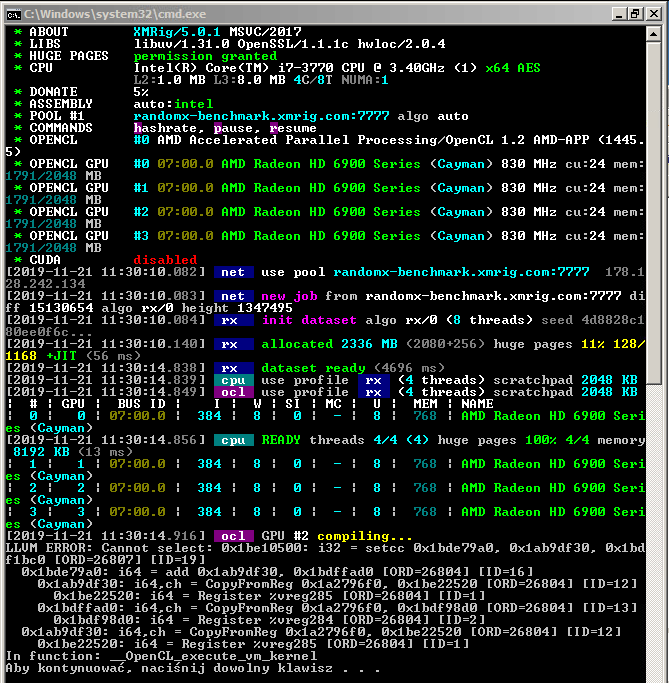669x683 pixels.
Task: Click 'AMD Accelerated Parallel Processing/OpenCL' text
Action: [x=325, y=140]
